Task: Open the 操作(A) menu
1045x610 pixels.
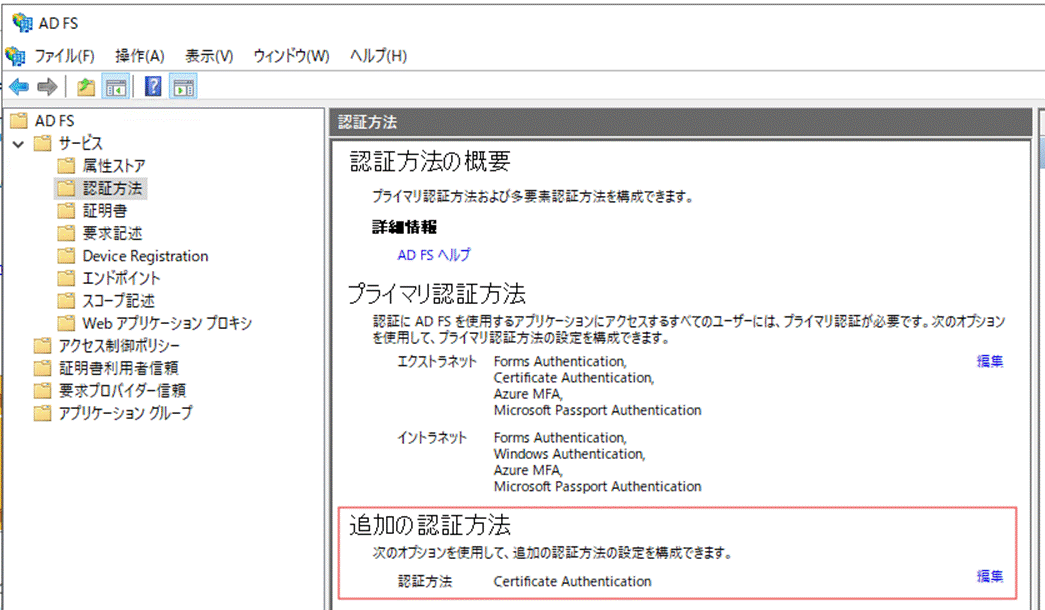Action: coord(140,56)
